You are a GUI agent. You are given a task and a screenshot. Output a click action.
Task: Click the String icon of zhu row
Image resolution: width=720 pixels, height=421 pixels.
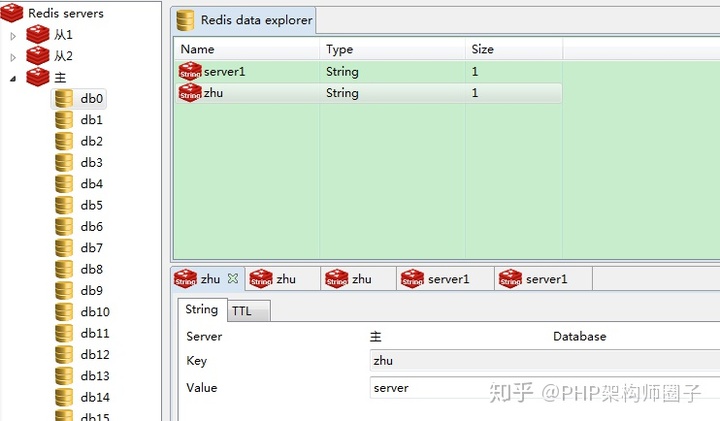190,92
